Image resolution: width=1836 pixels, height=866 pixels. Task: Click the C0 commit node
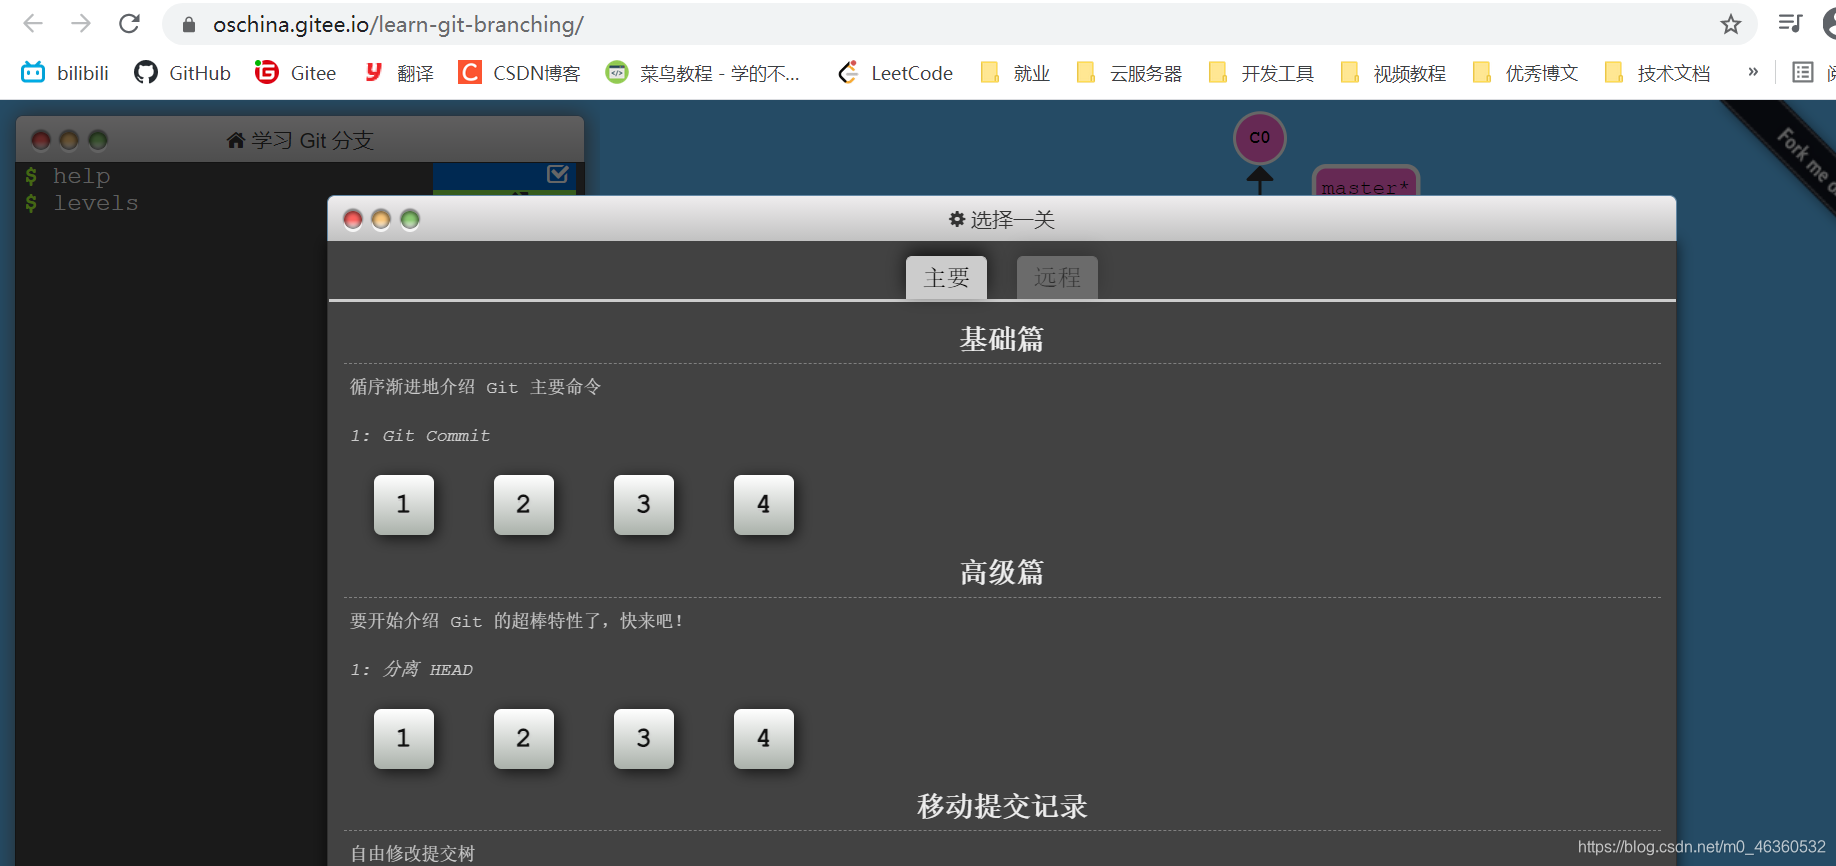click(x=1260, y=138)
